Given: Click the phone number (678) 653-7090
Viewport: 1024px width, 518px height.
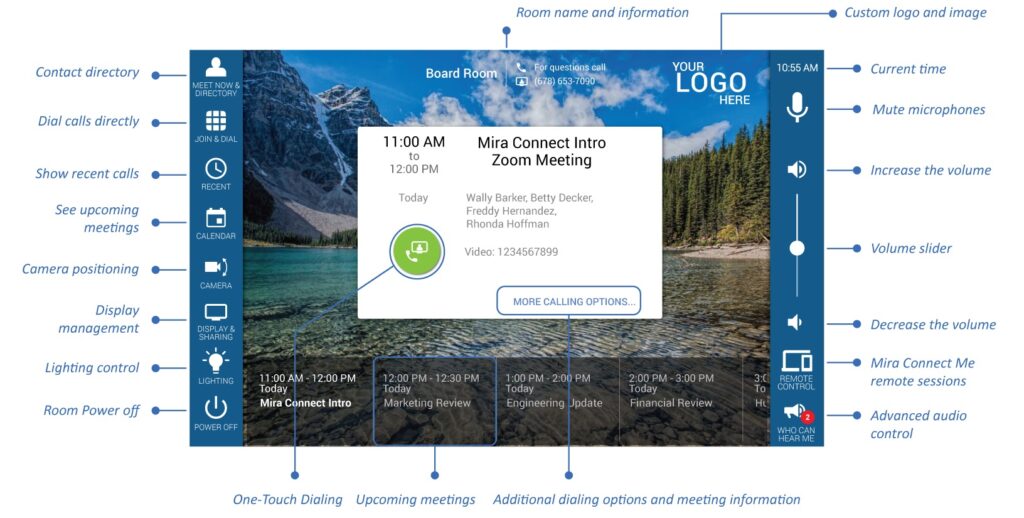Looking at the screenshot, I should click(x=564, y=82).
